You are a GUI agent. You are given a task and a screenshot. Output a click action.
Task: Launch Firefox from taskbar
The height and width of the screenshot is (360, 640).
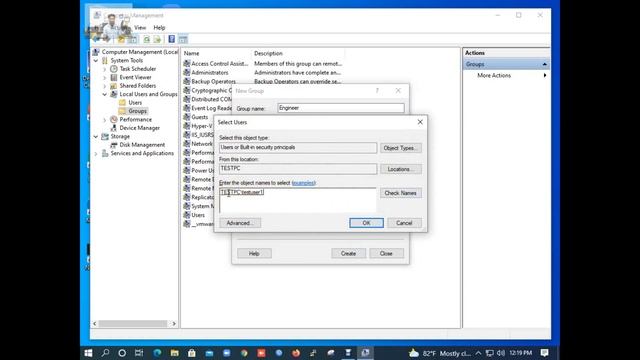(x=296, y=353)
